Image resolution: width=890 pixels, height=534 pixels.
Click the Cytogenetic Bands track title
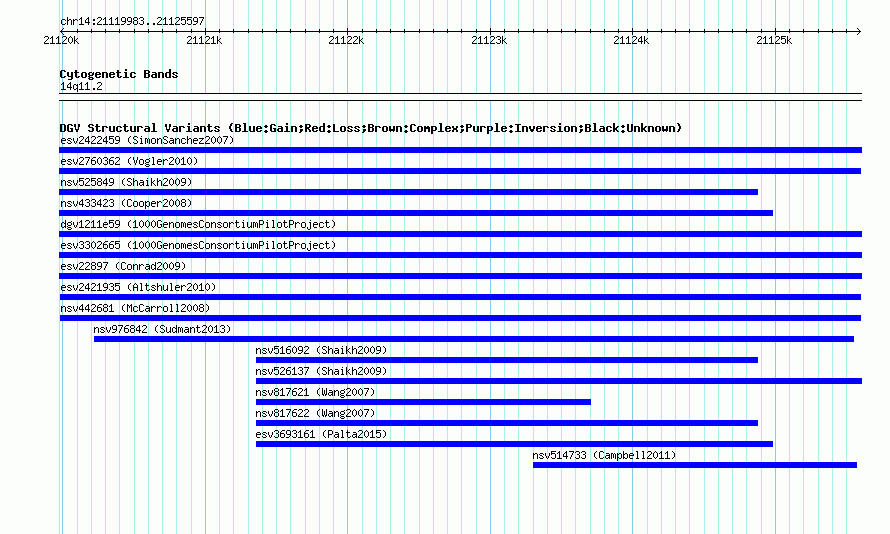click(x=119, y=74)
